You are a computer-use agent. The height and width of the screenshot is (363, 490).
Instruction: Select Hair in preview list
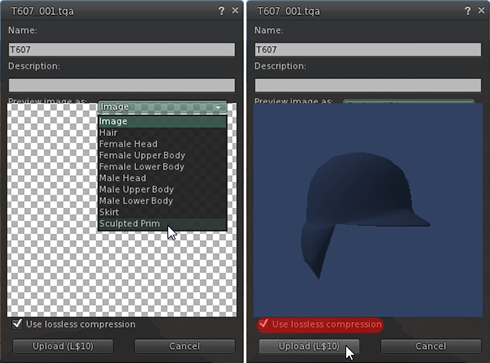click(x=162, y=133)
